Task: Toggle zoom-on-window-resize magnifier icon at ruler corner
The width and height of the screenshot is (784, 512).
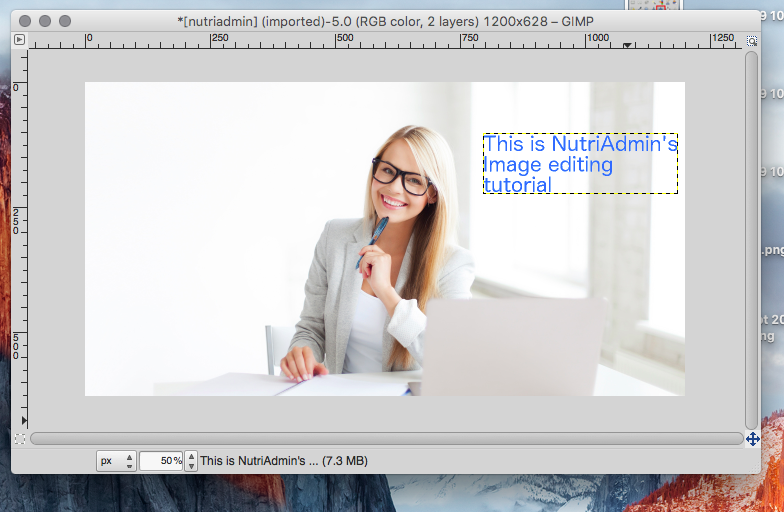Action: (752, 40)
